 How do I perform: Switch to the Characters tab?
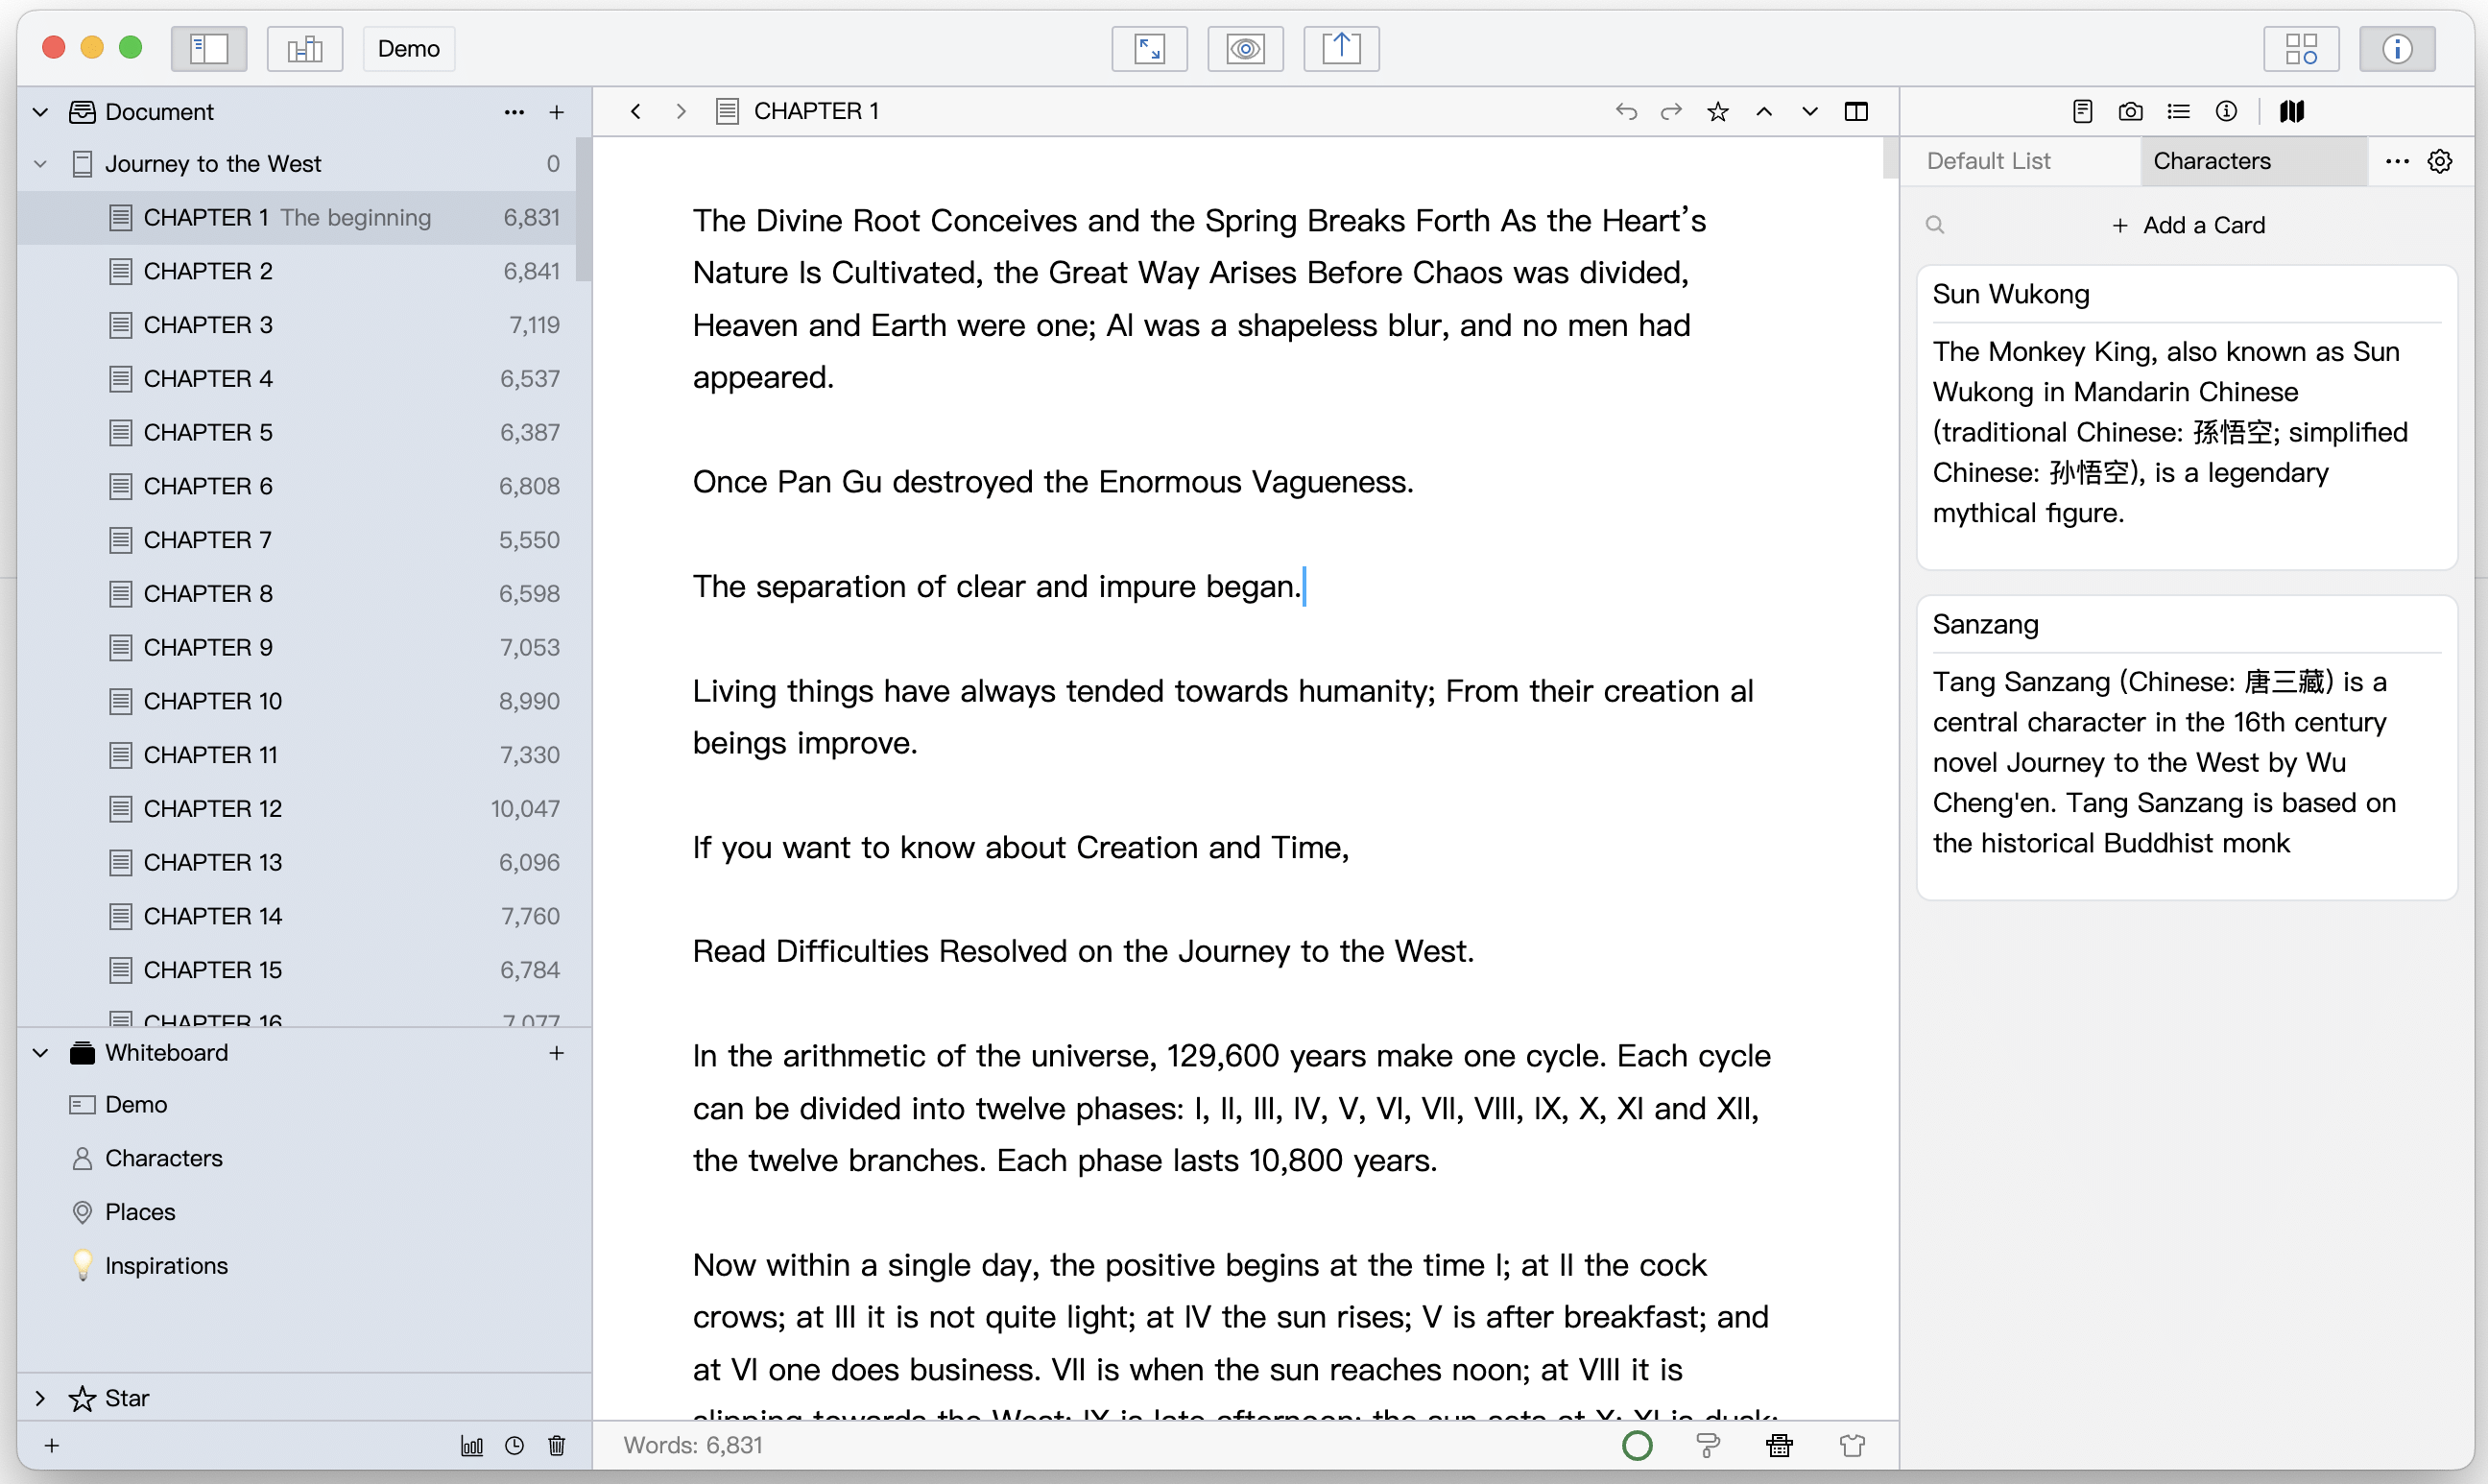[x=2253, y=161]
